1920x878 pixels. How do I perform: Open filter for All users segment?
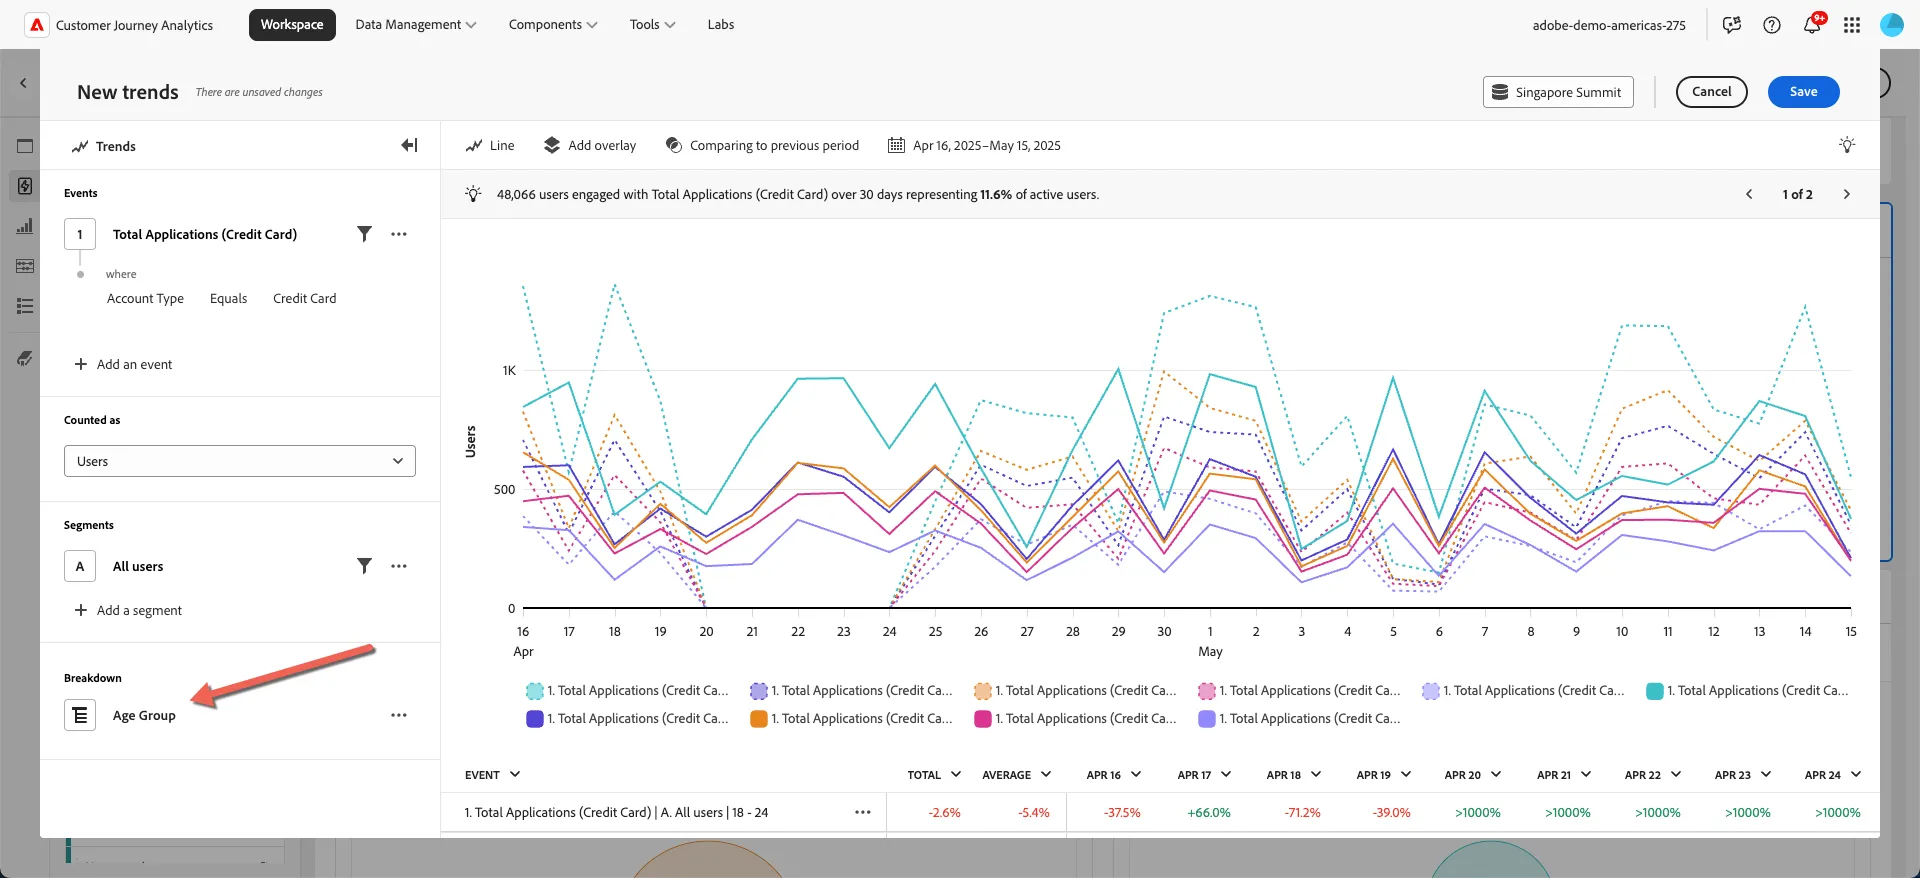point(364,566)
